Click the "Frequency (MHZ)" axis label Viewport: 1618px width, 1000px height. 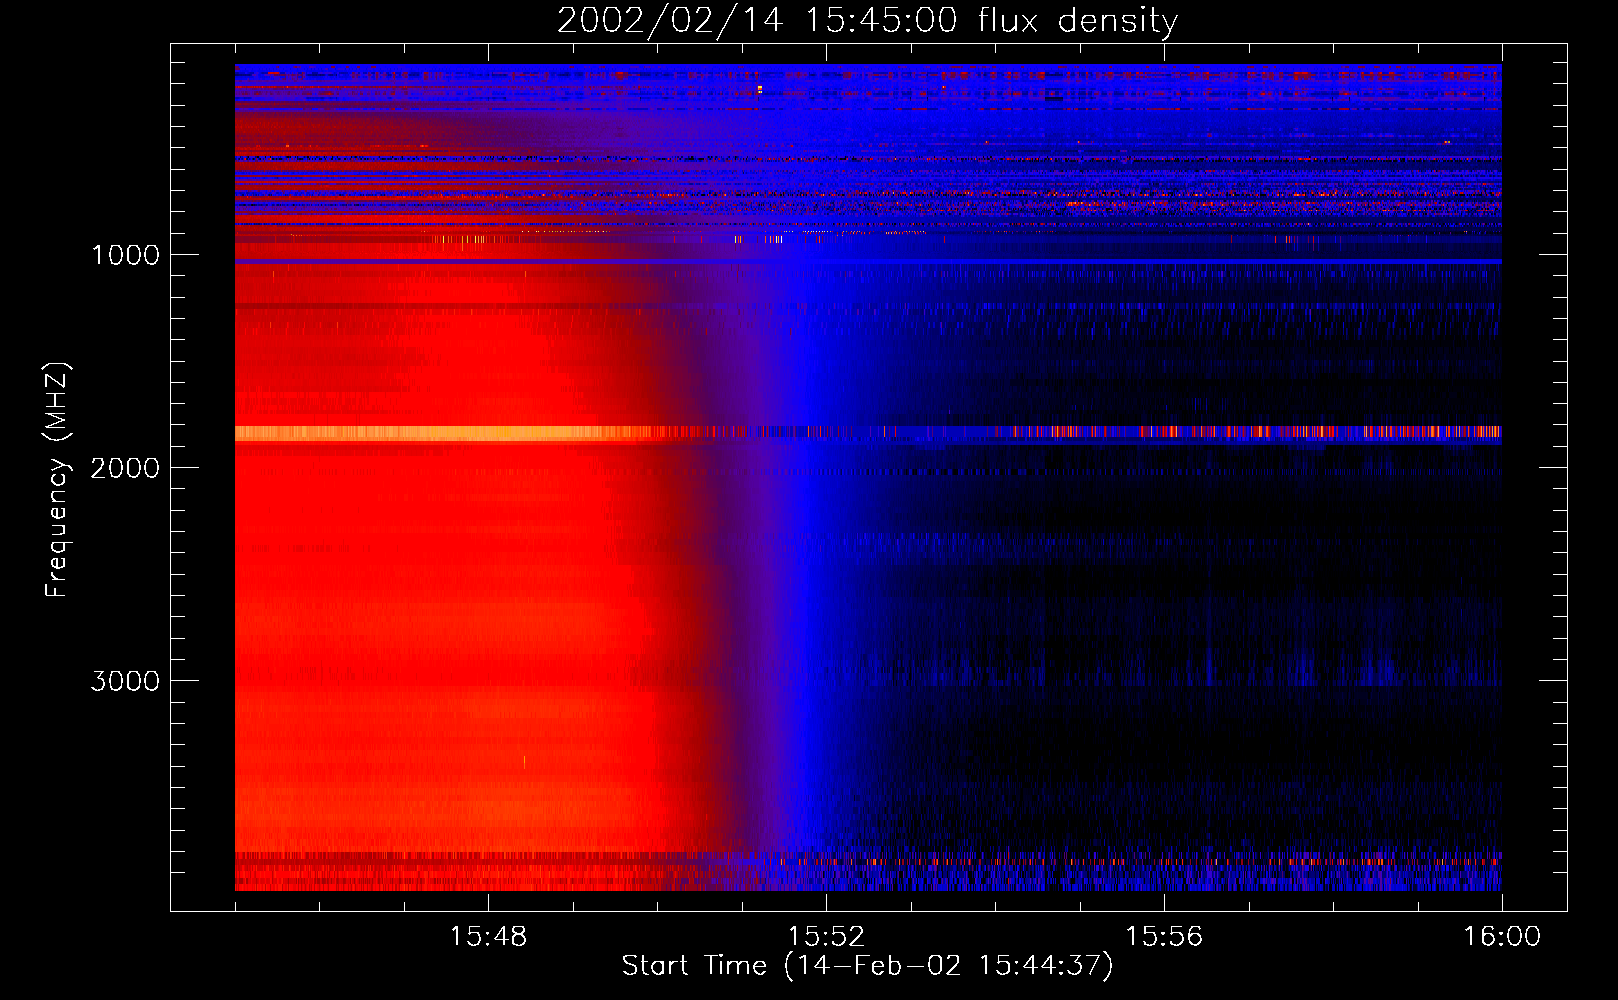57,480
